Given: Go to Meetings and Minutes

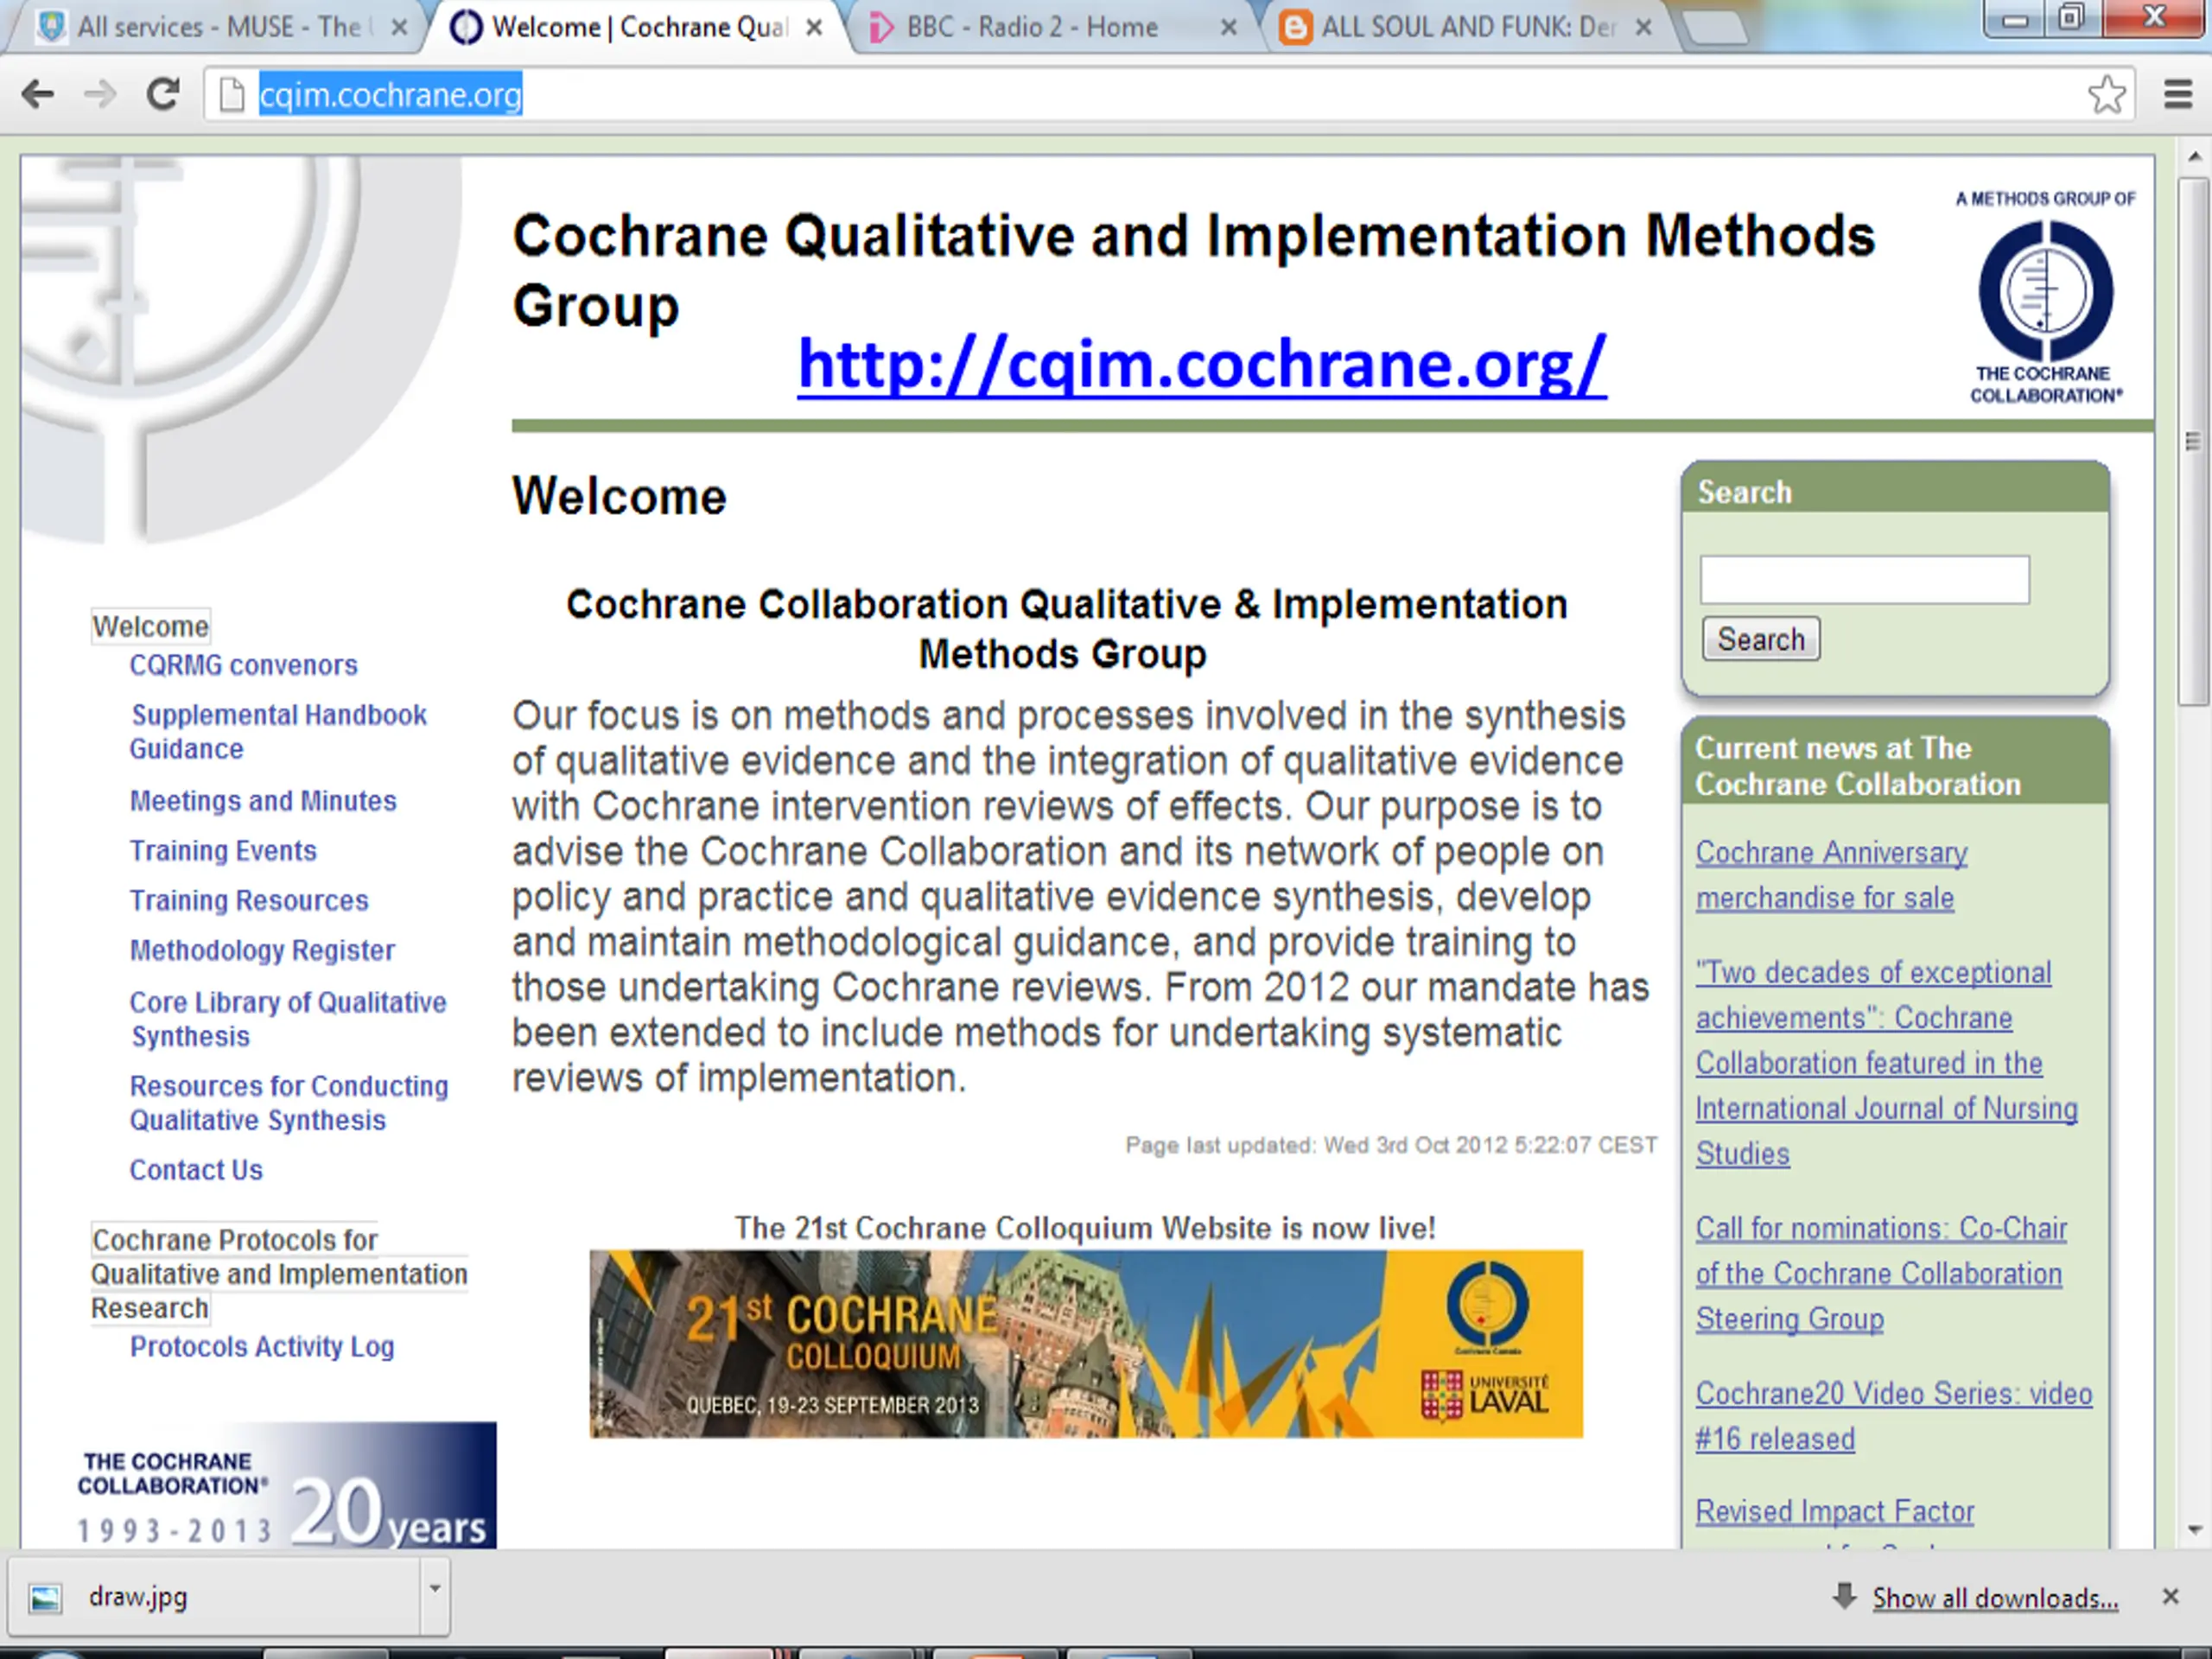Looking at the screenshot, I should [x=263, y=801].
